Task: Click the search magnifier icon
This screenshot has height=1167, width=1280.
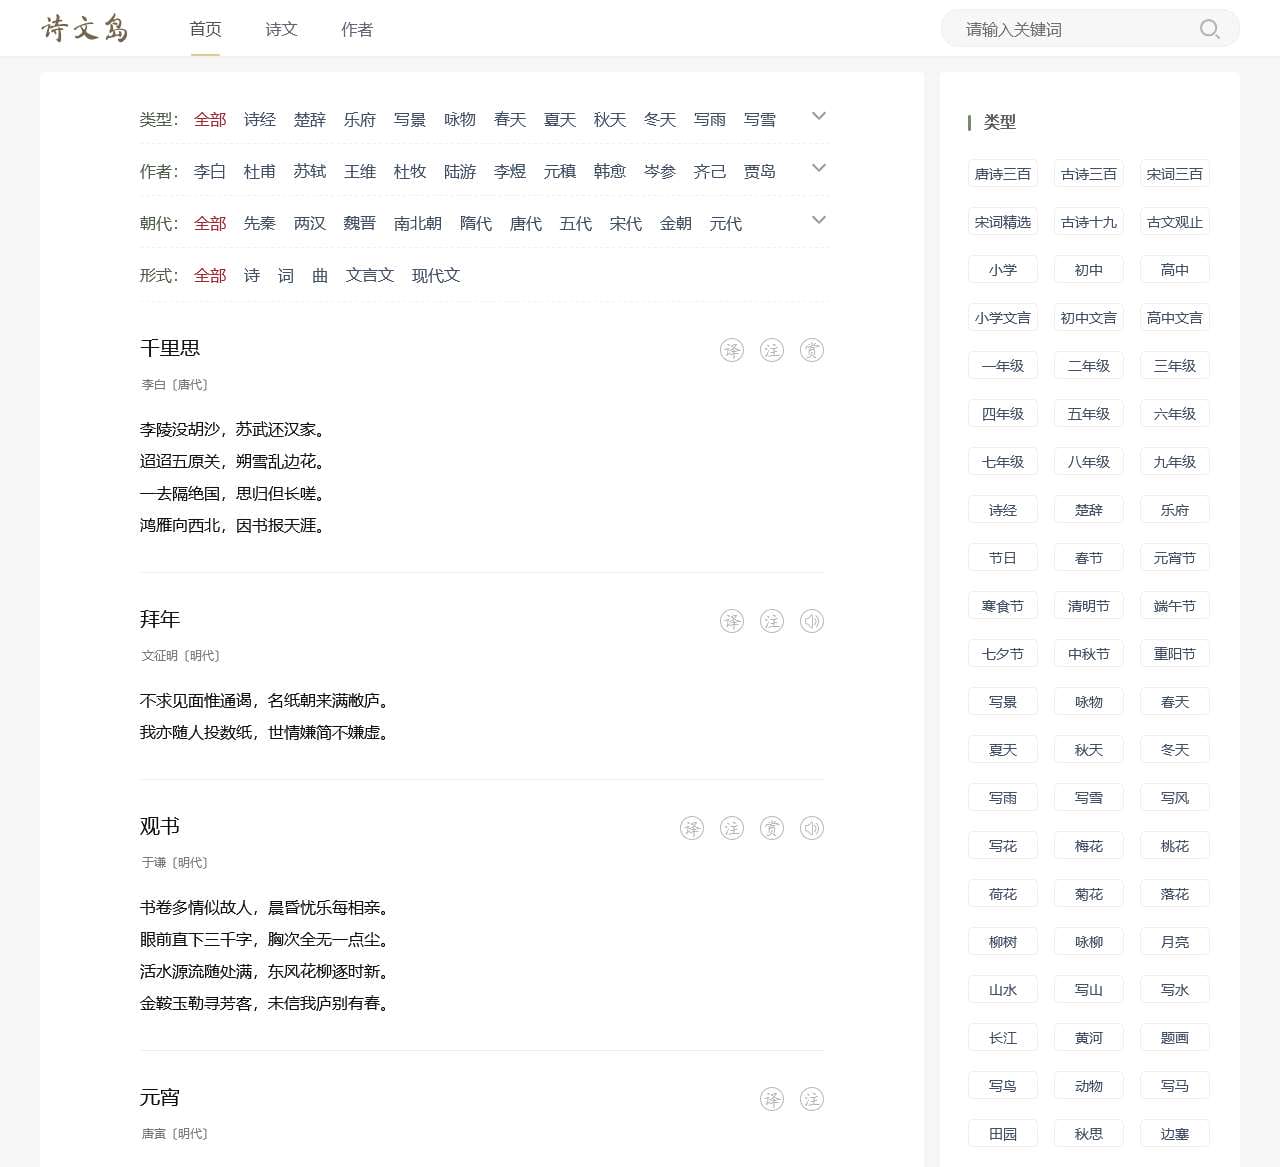Action: [x=1209, y=29]
